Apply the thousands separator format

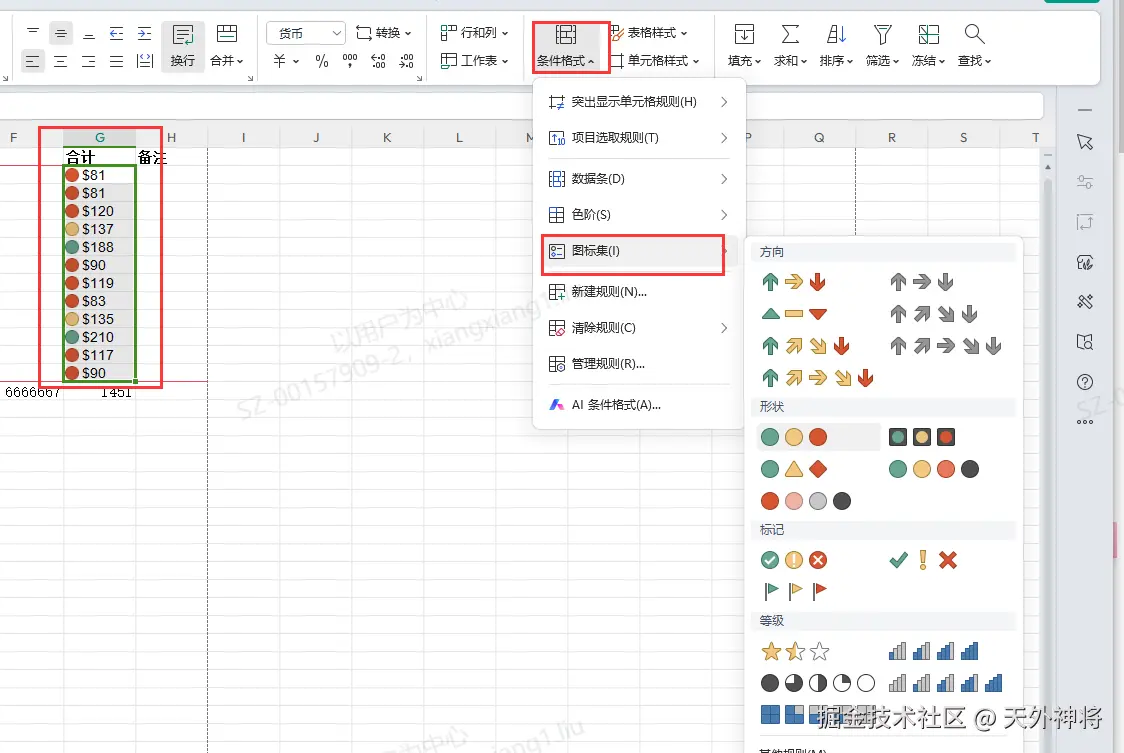350,61
